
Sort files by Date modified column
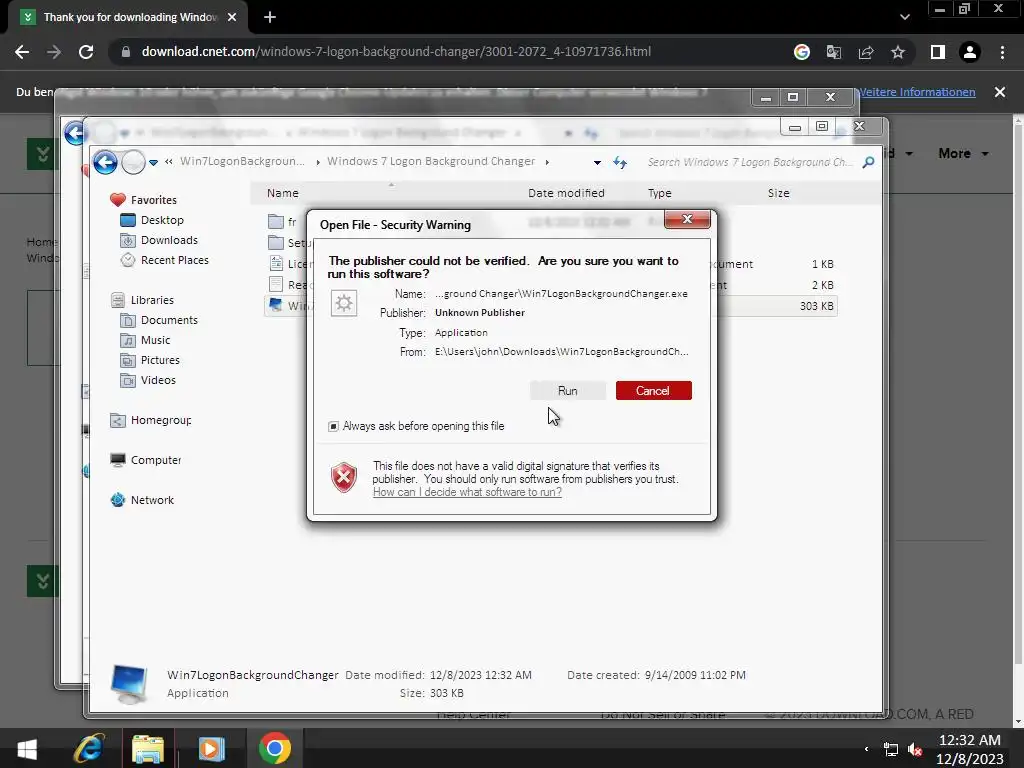[566, 193]
